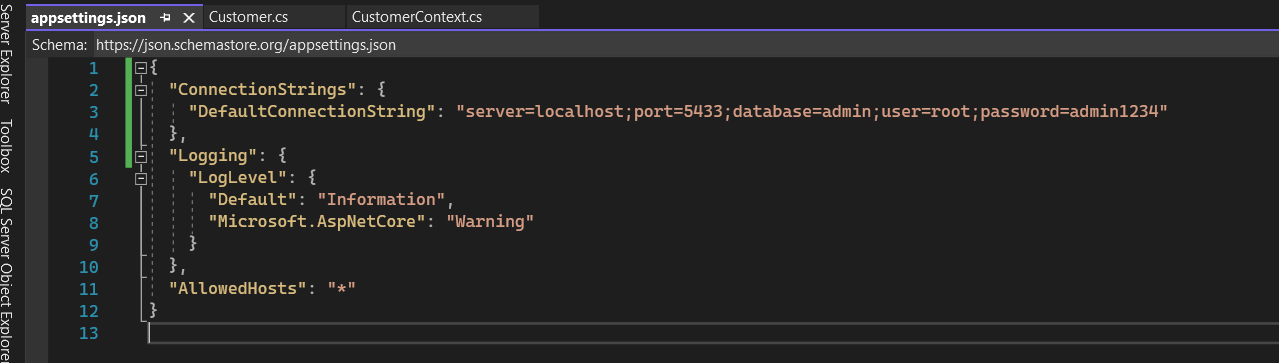Click the DefaultConnectionString key
Viewport: 1279px width, 363px height.
[313, 112]
